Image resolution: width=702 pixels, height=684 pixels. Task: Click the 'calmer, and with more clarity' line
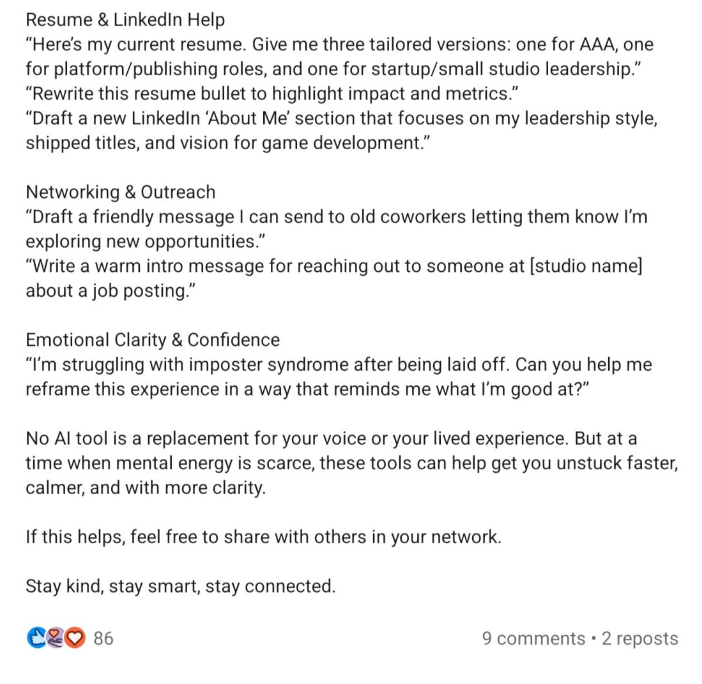[146, 487]
